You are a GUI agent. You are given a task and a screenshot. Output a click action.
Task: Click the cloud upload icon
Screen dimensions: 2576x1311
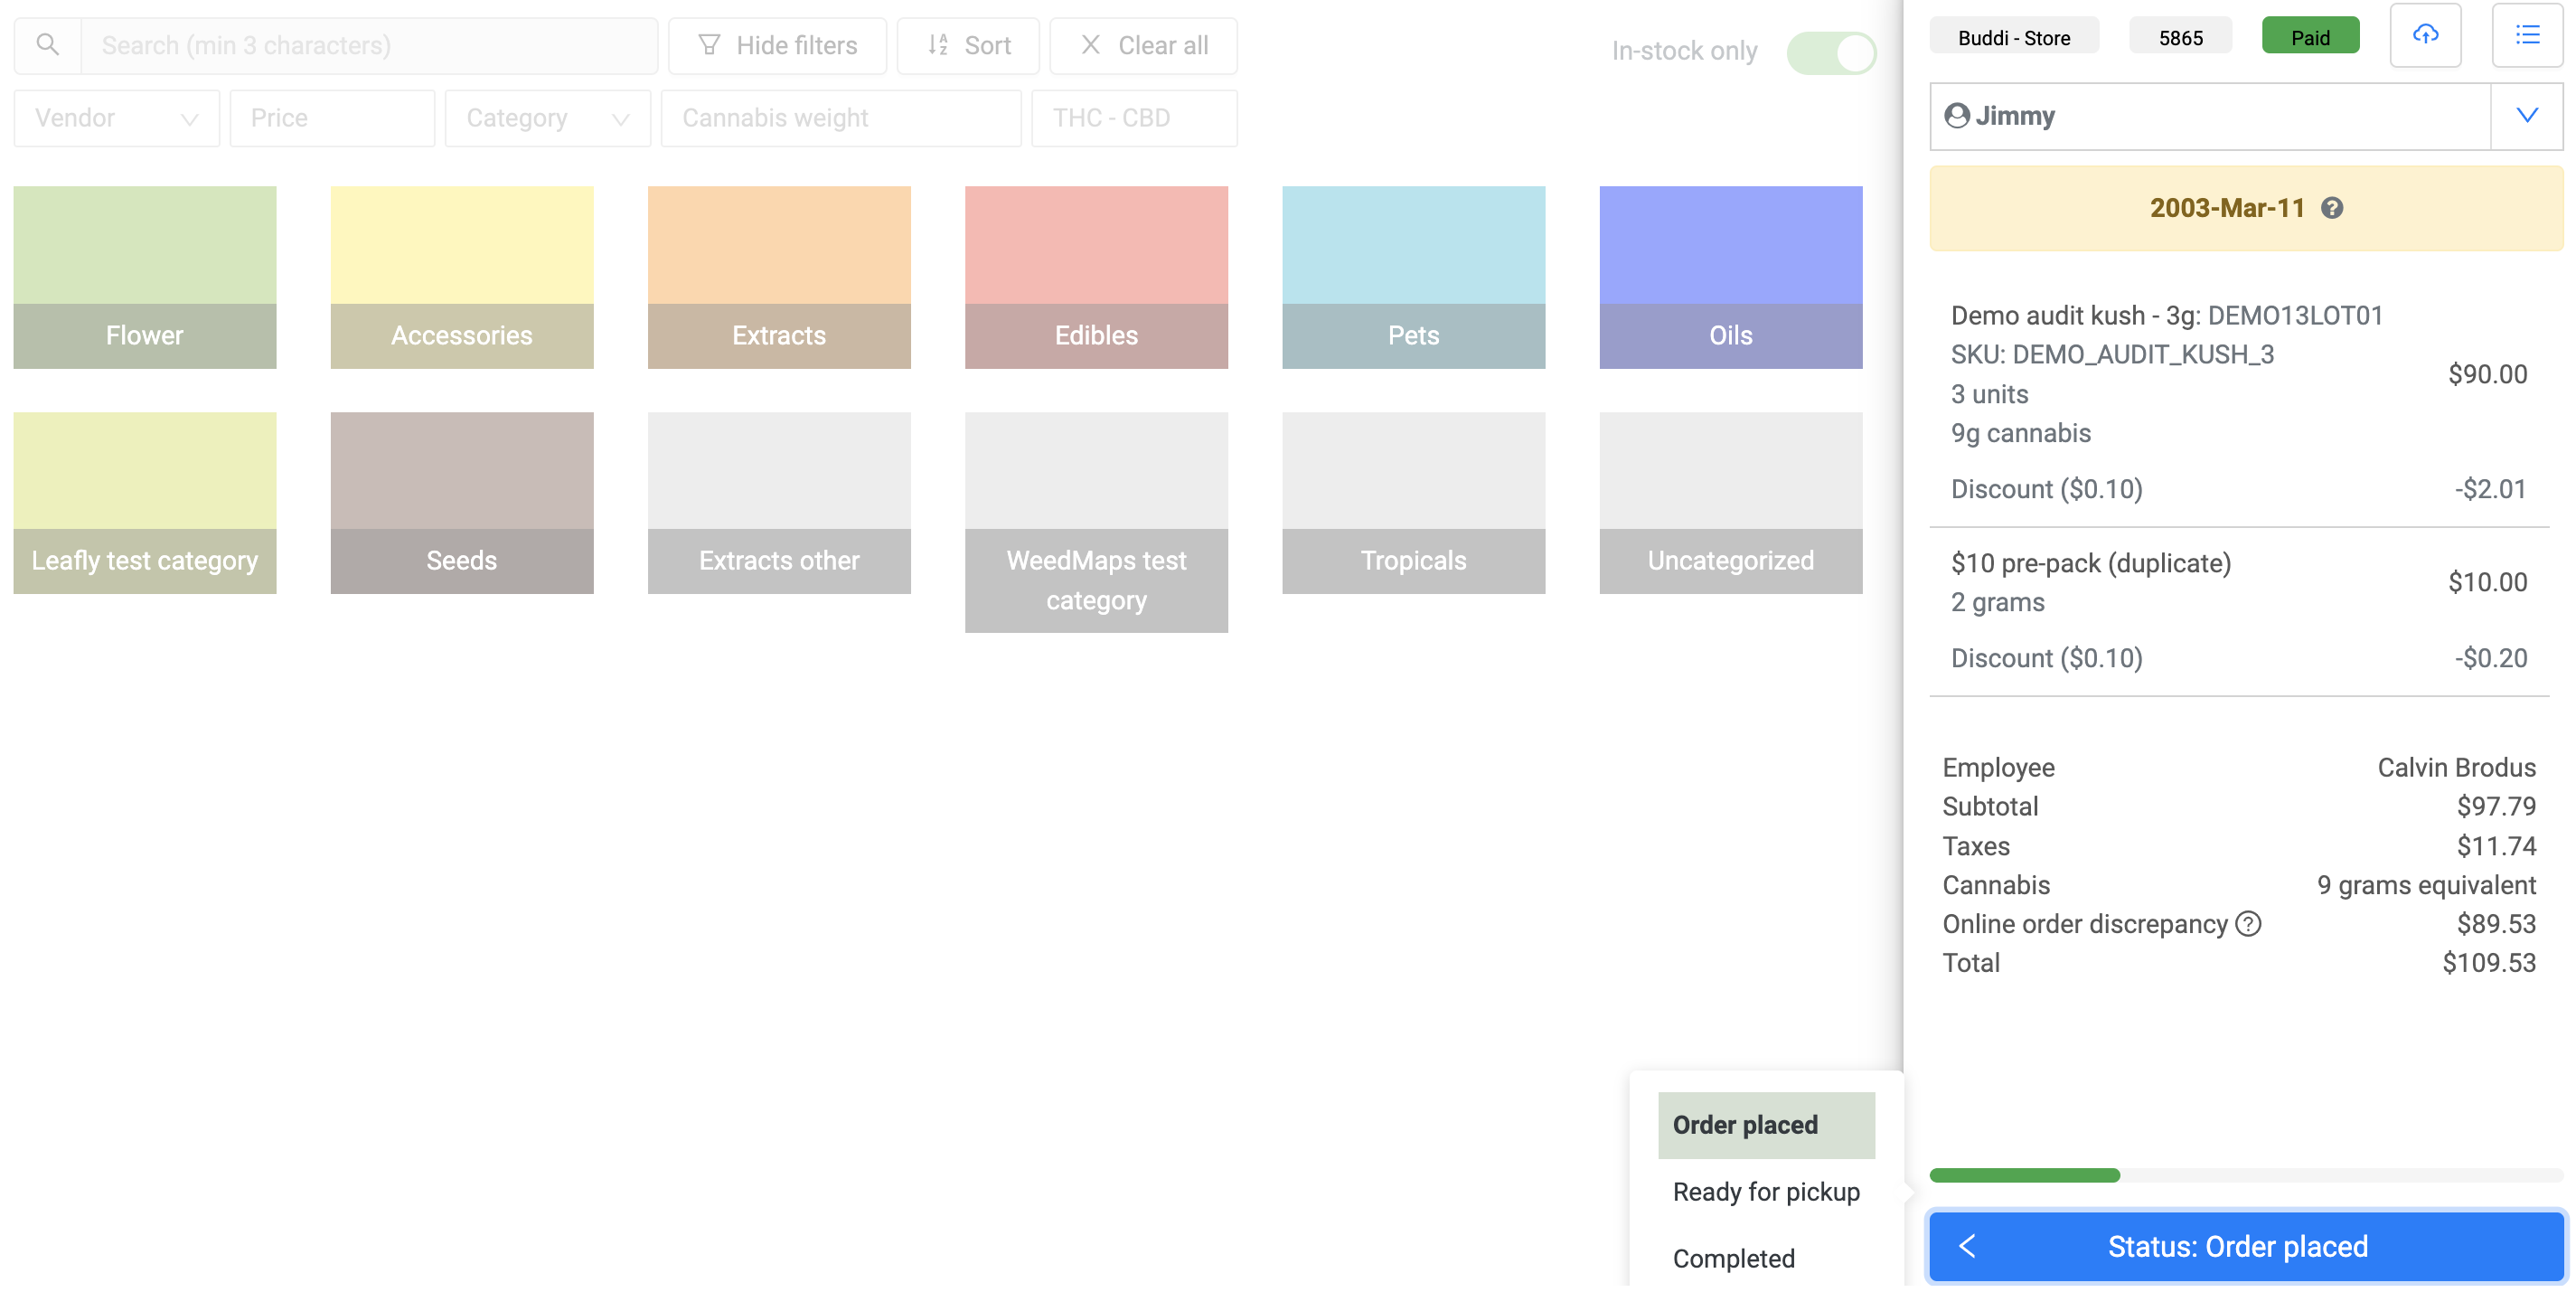pos(2425,36)
